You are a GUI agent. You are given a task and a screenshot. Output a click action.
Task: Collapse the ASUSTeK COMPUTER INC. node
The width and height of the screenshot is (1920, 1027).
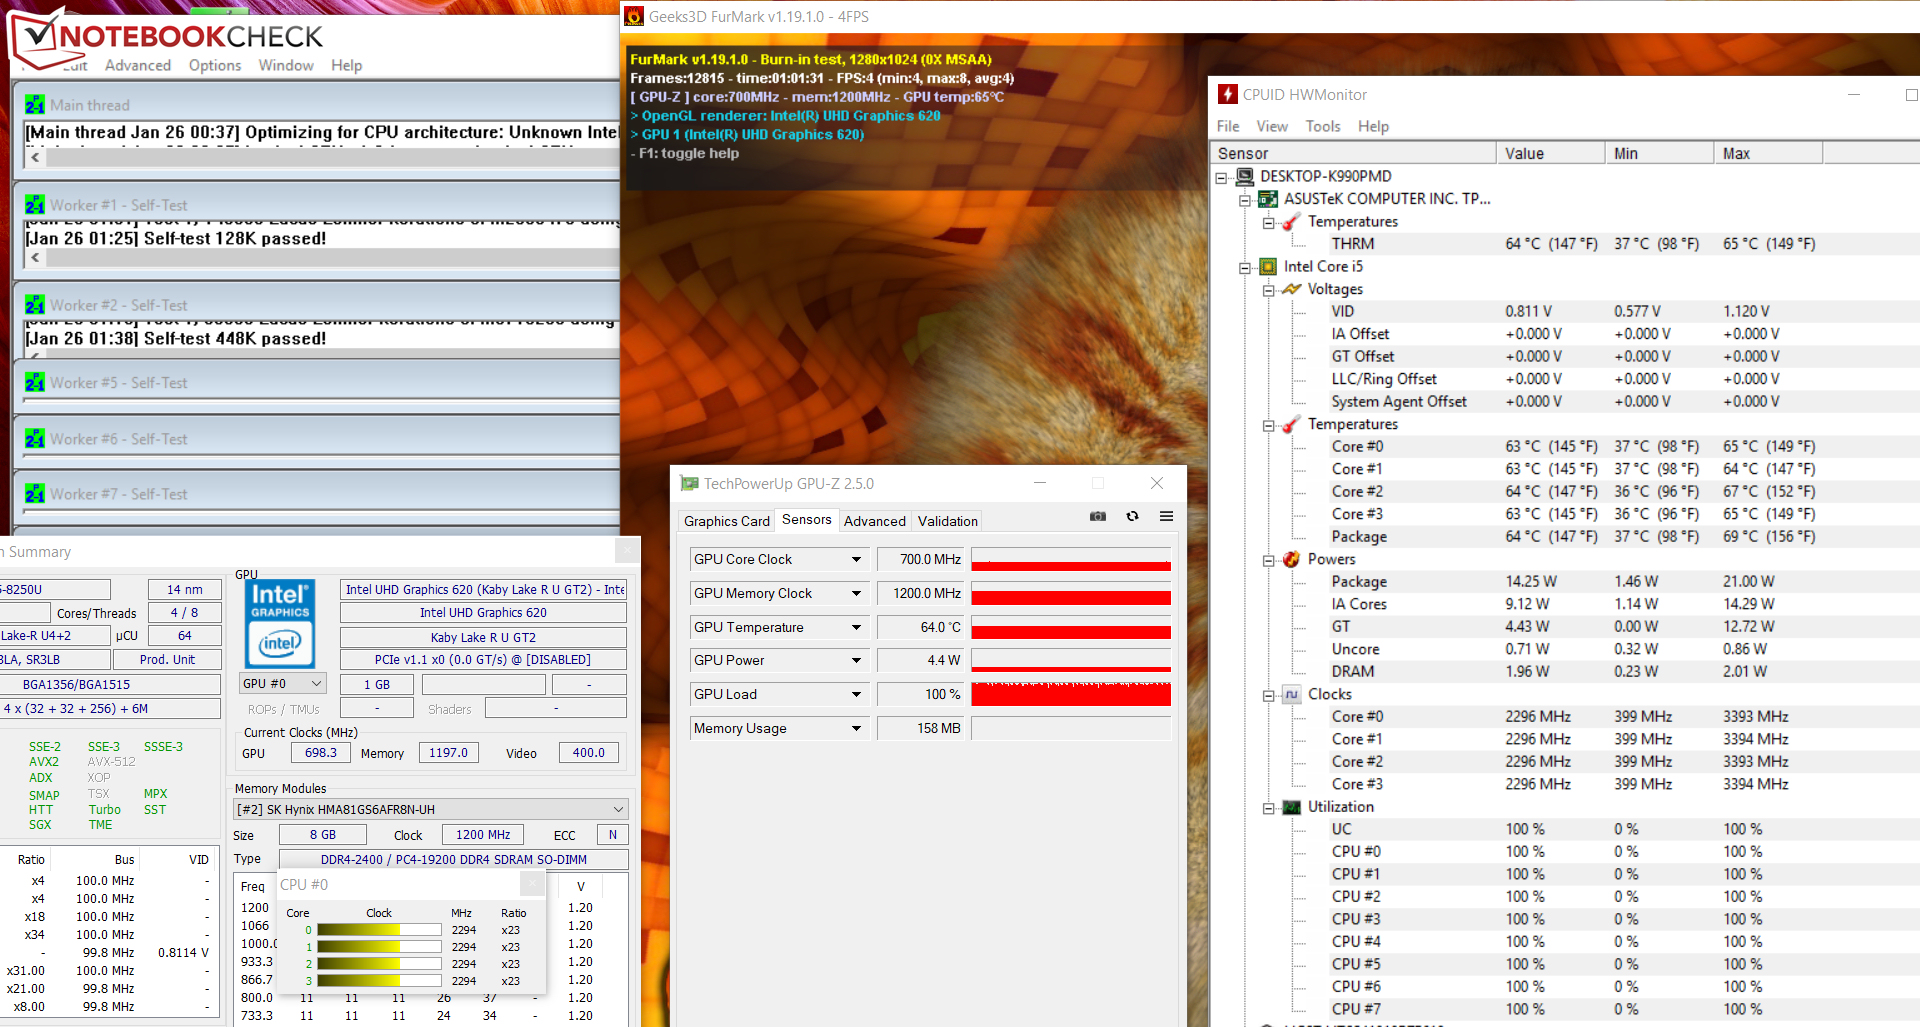[1245, 200]
